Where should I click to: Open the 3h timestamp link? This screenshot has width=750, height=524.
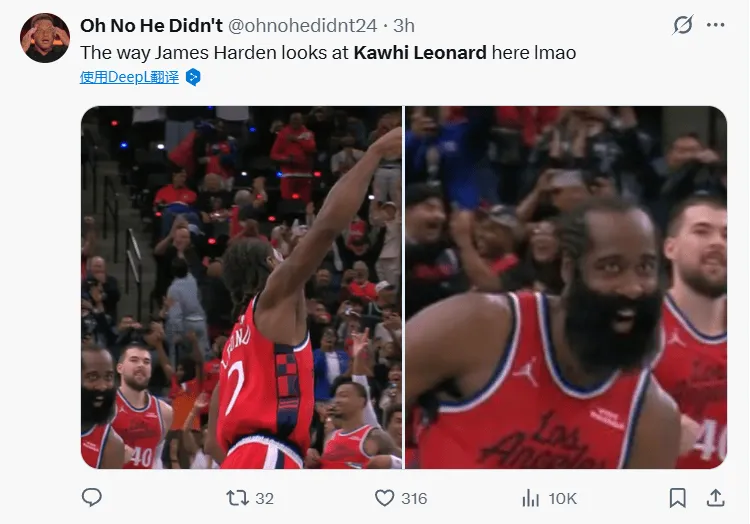(x=404, y=25)
